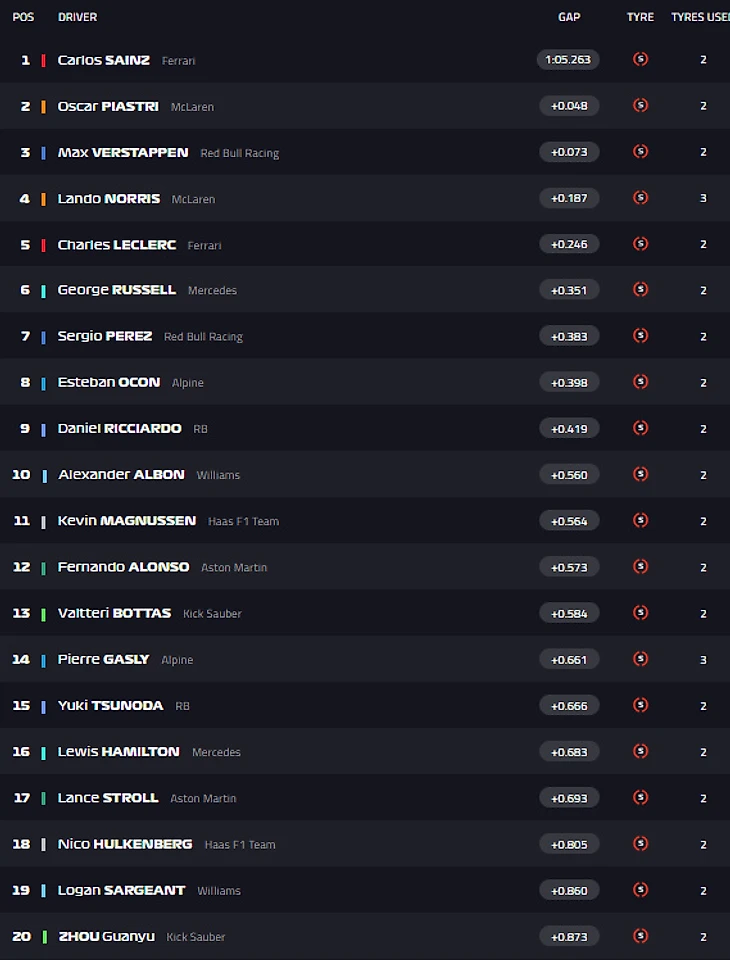The width and height of the screenshot is (730, 960).
Task: Select the tyre icon in Daniel Ricciardo's row
Action: tap(640, 428)
